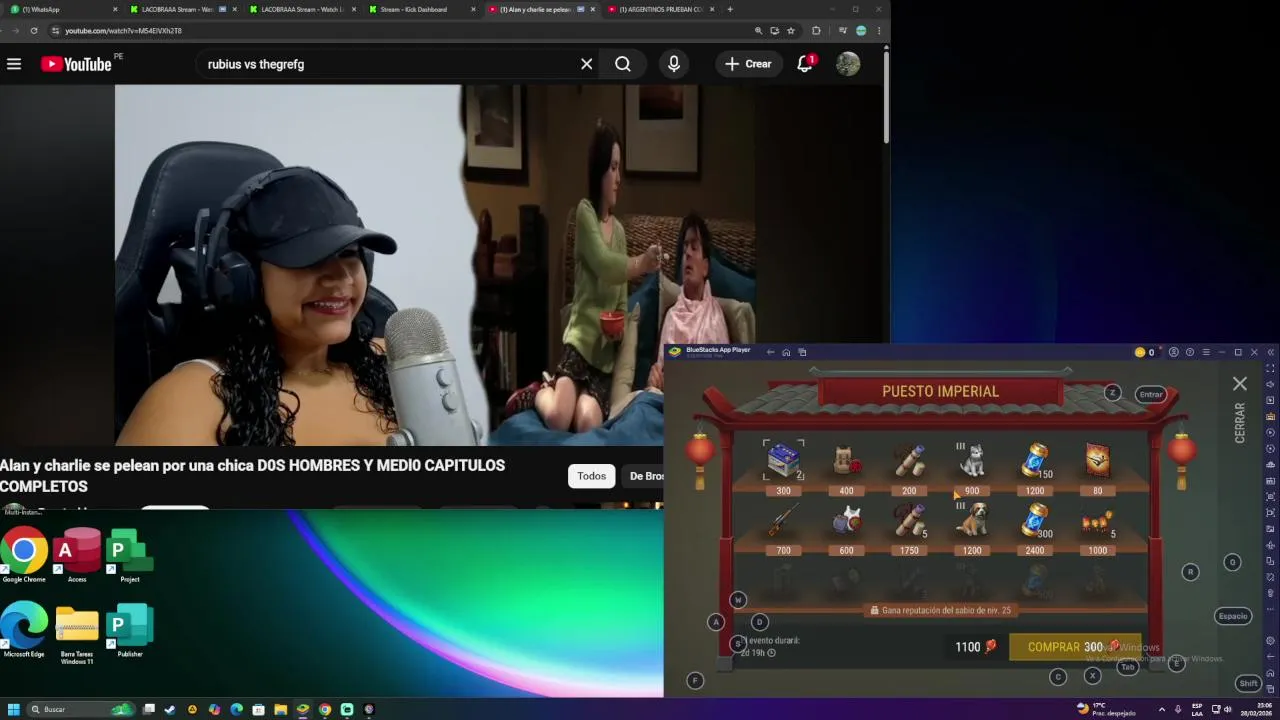The width and height of the screenshot is (1280, 720).
Task: Click the Chrome address bar URL
Action: [x=123, y=31]
